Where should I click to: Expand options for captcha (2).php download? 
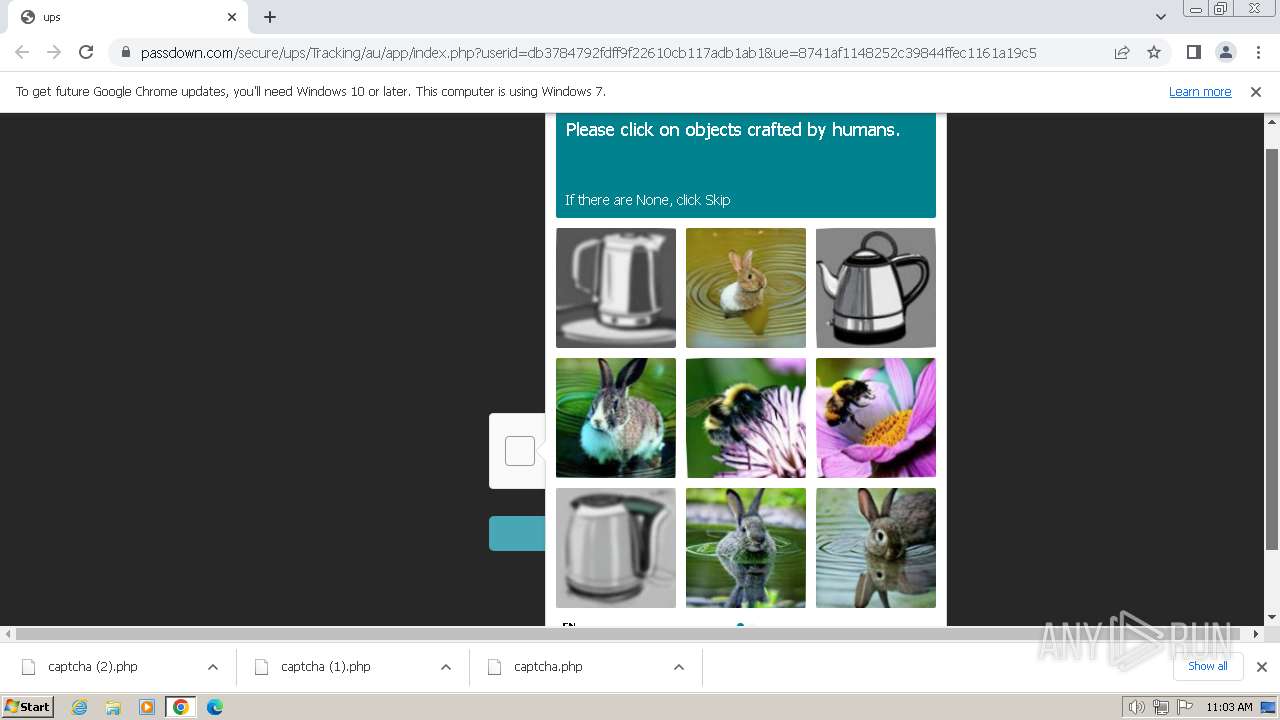(213, 667)
